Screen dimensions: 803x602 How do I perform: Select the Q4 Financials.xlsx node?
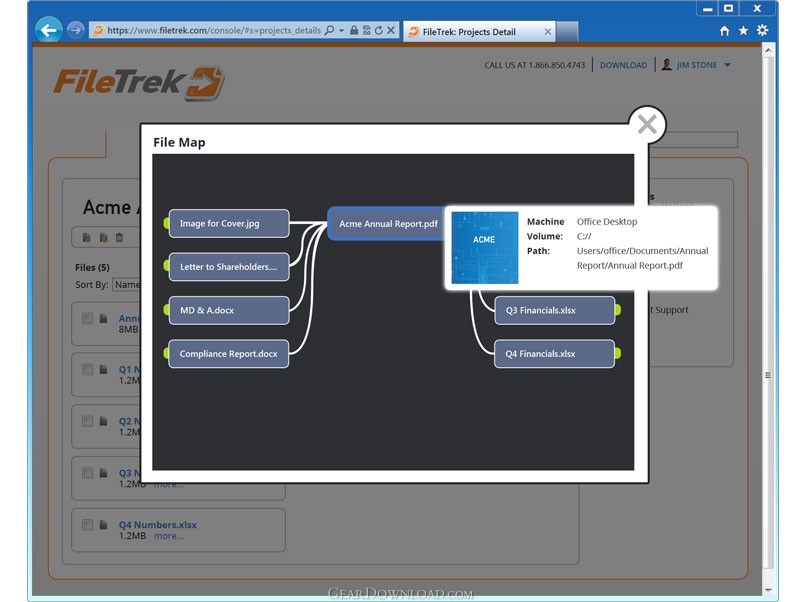pyautogui.click(x=554, y=354)
